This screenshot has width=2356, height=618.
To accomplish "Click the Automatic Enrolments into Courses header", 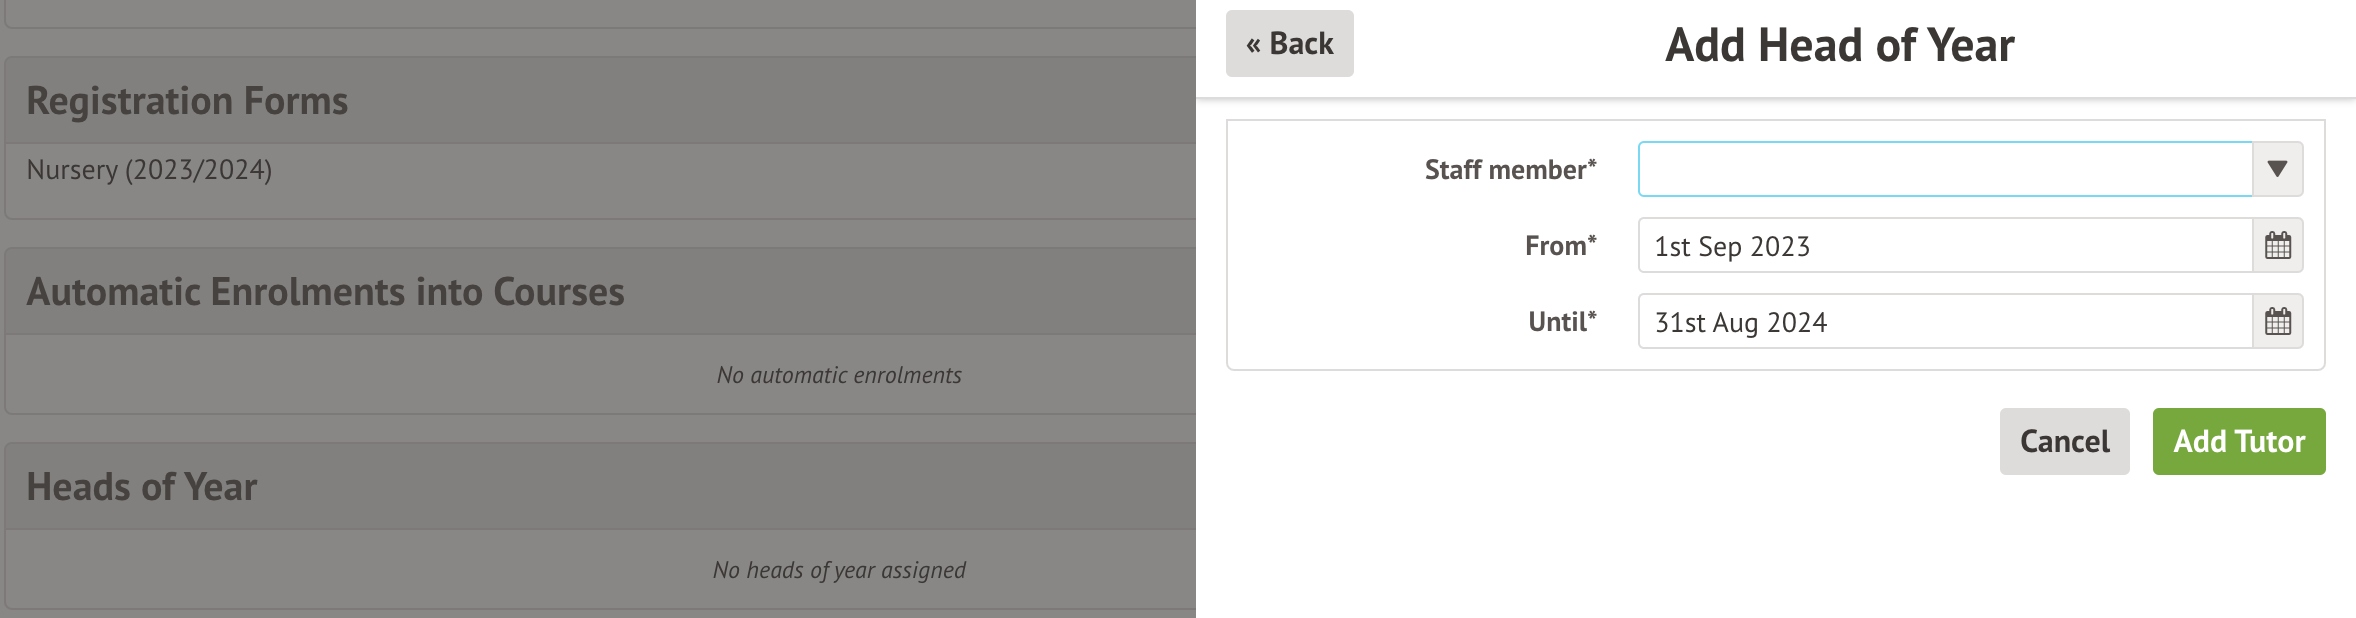I will pyautogui.click(x=325, y=292).
